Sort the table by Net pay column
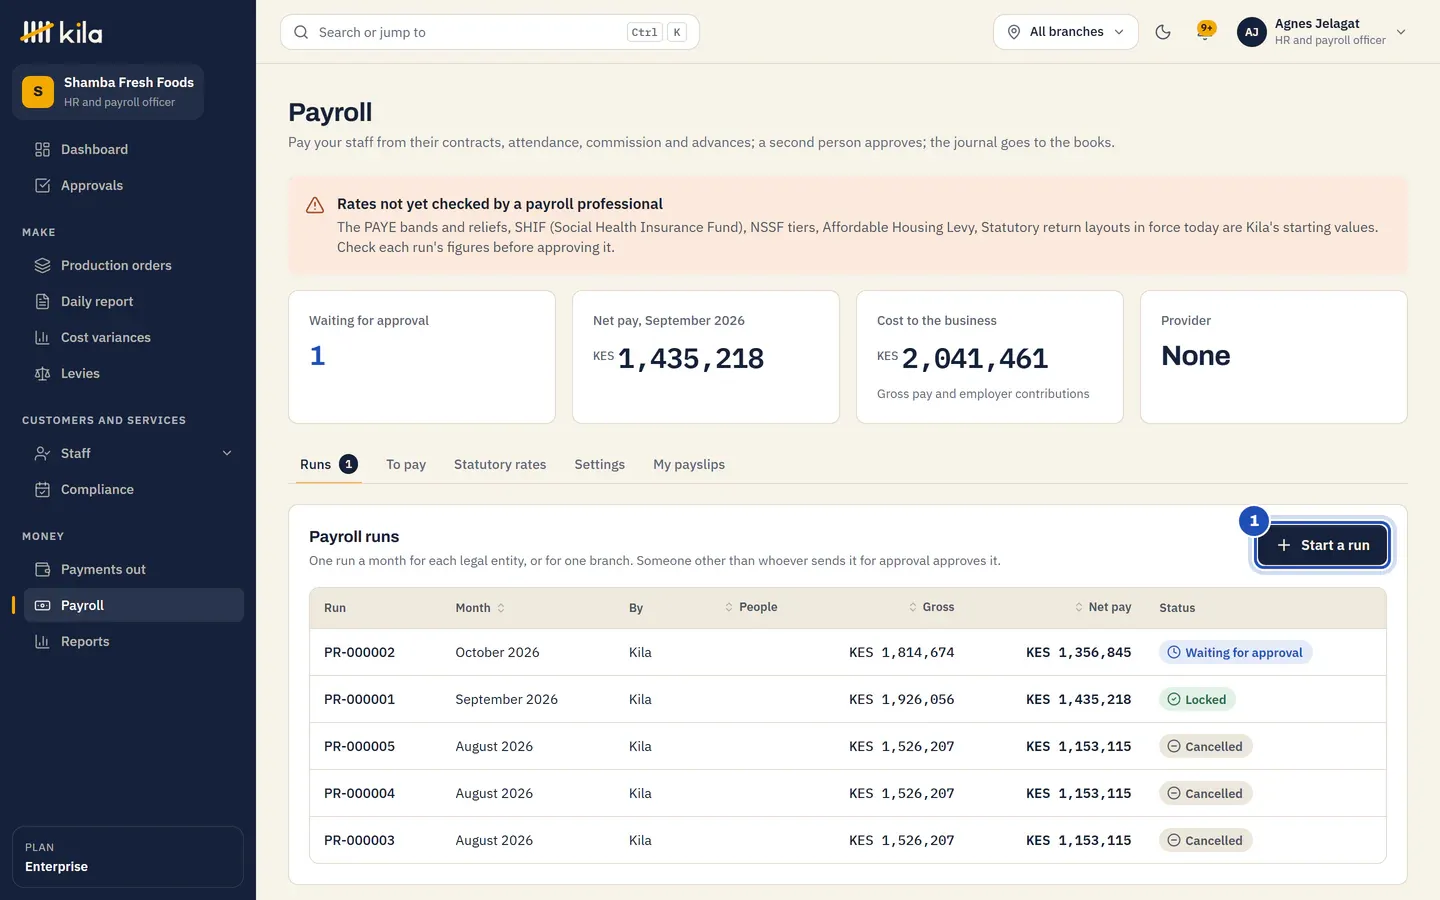Image resolution: width=1440 pixels, height=900 pixels. [1103, 607]
